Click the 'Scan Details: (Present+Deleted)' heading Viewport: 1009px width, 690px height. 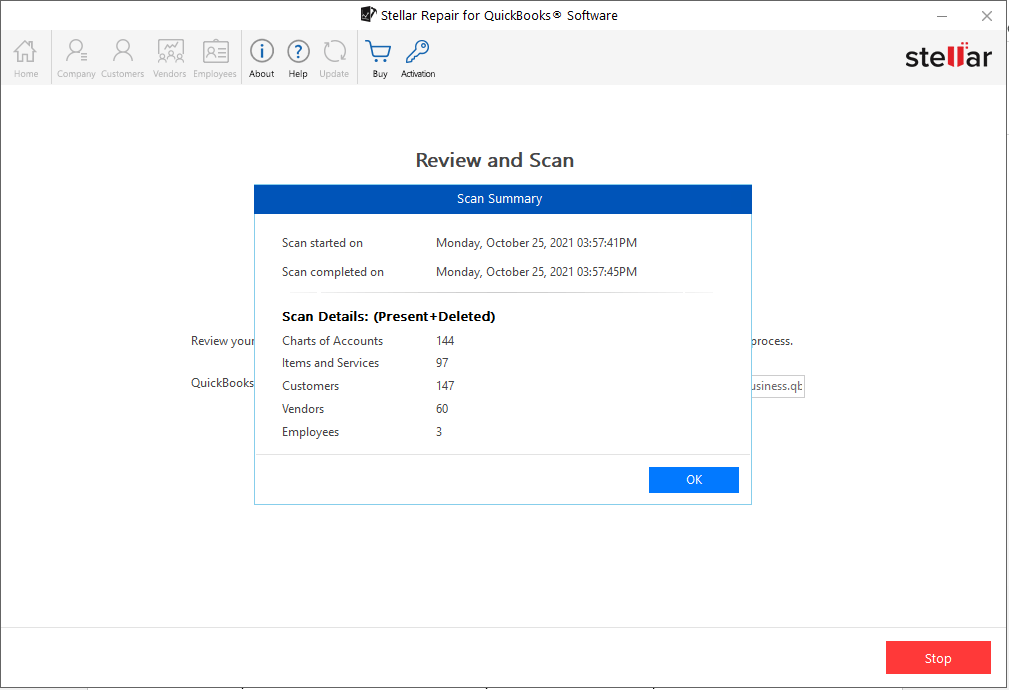389,316
